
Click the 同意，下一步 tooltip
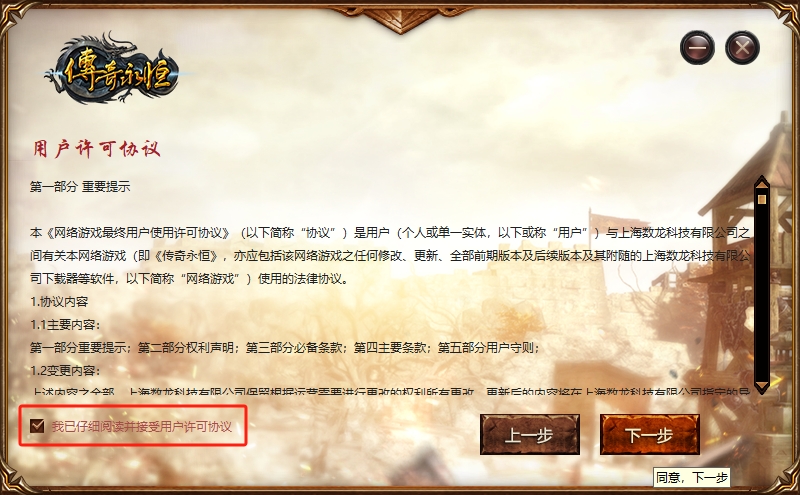pos(691,478)
